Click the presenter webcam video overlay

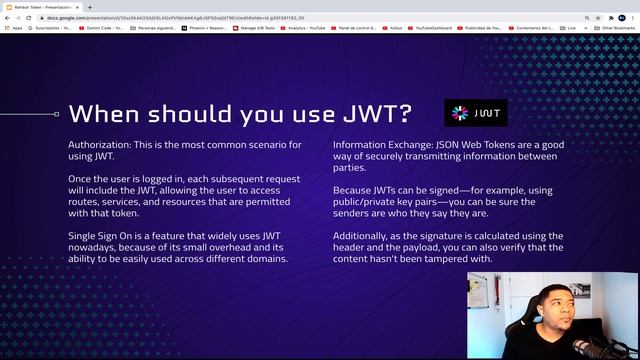(x=552, y=316)
